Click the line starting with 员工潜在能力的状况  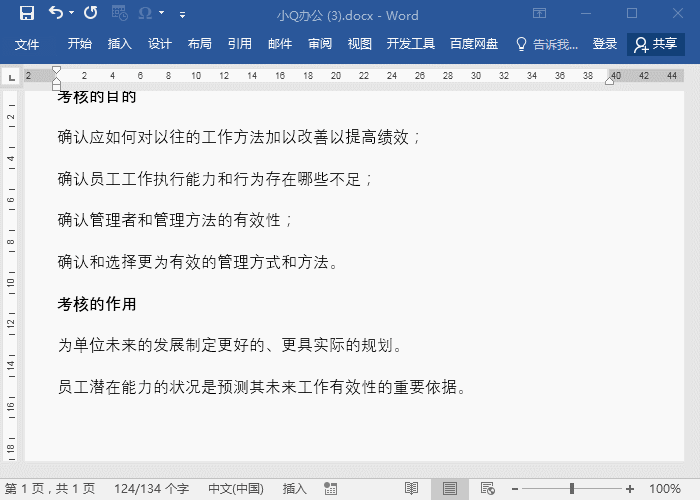click(x=262, y=387)
